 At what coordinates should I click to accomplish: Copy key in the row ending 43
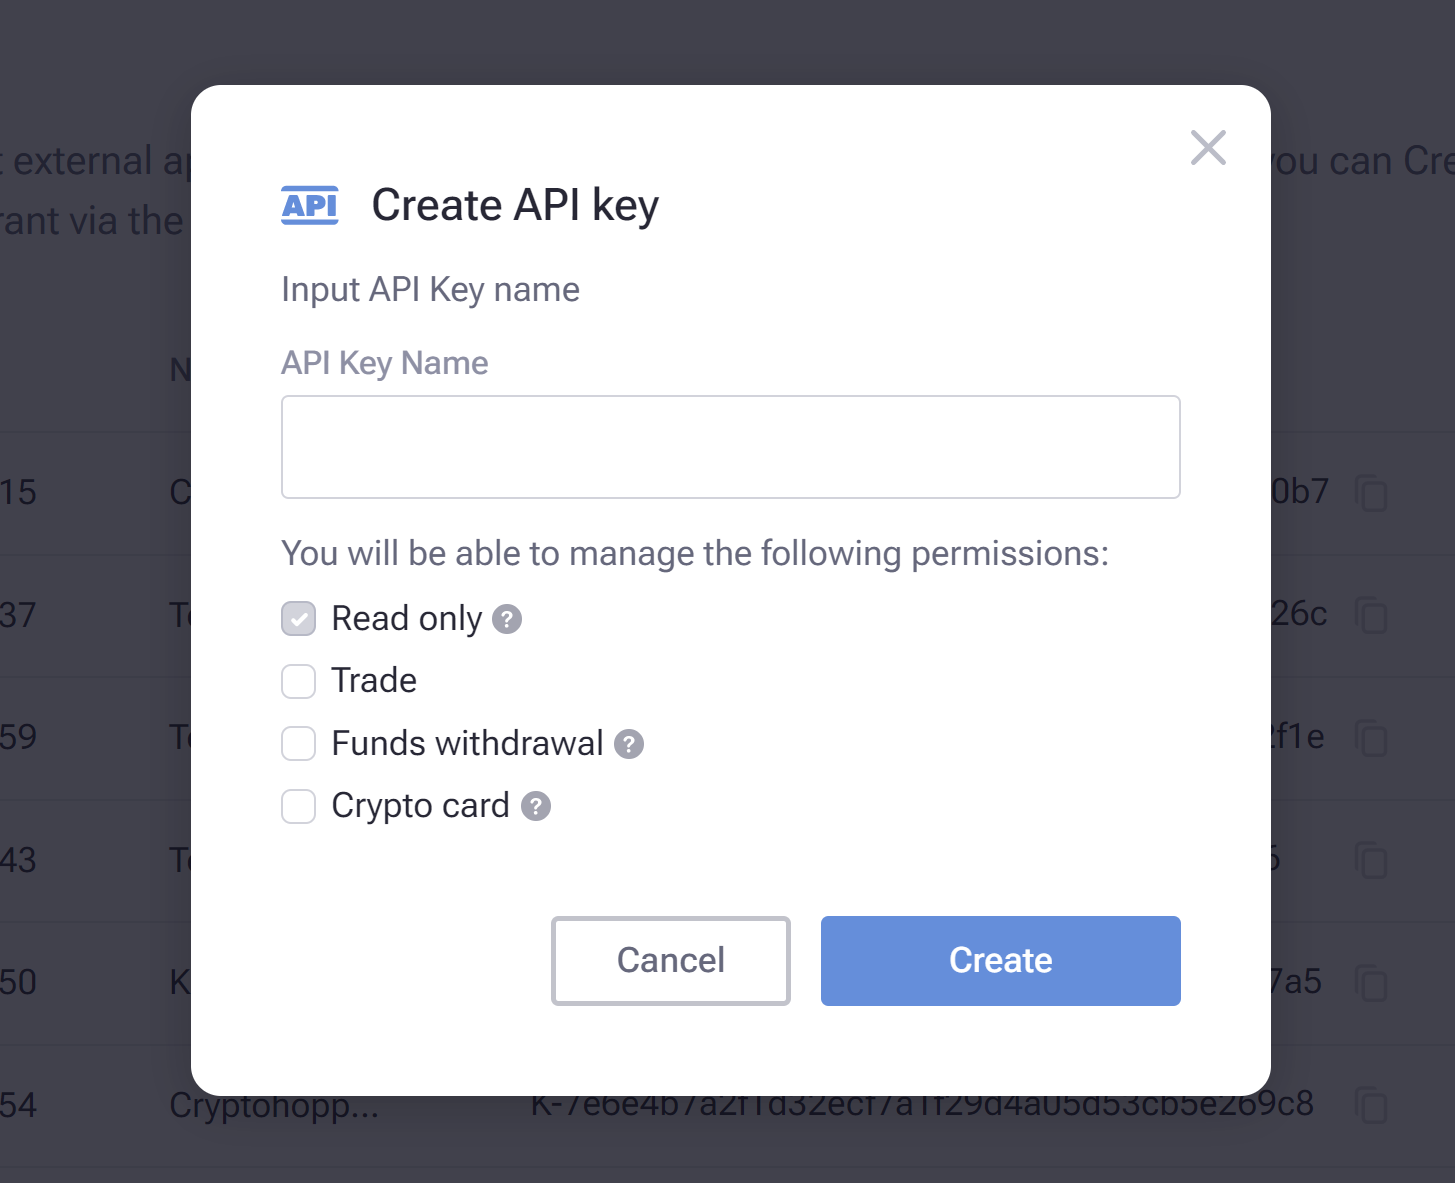point(1371,861)
